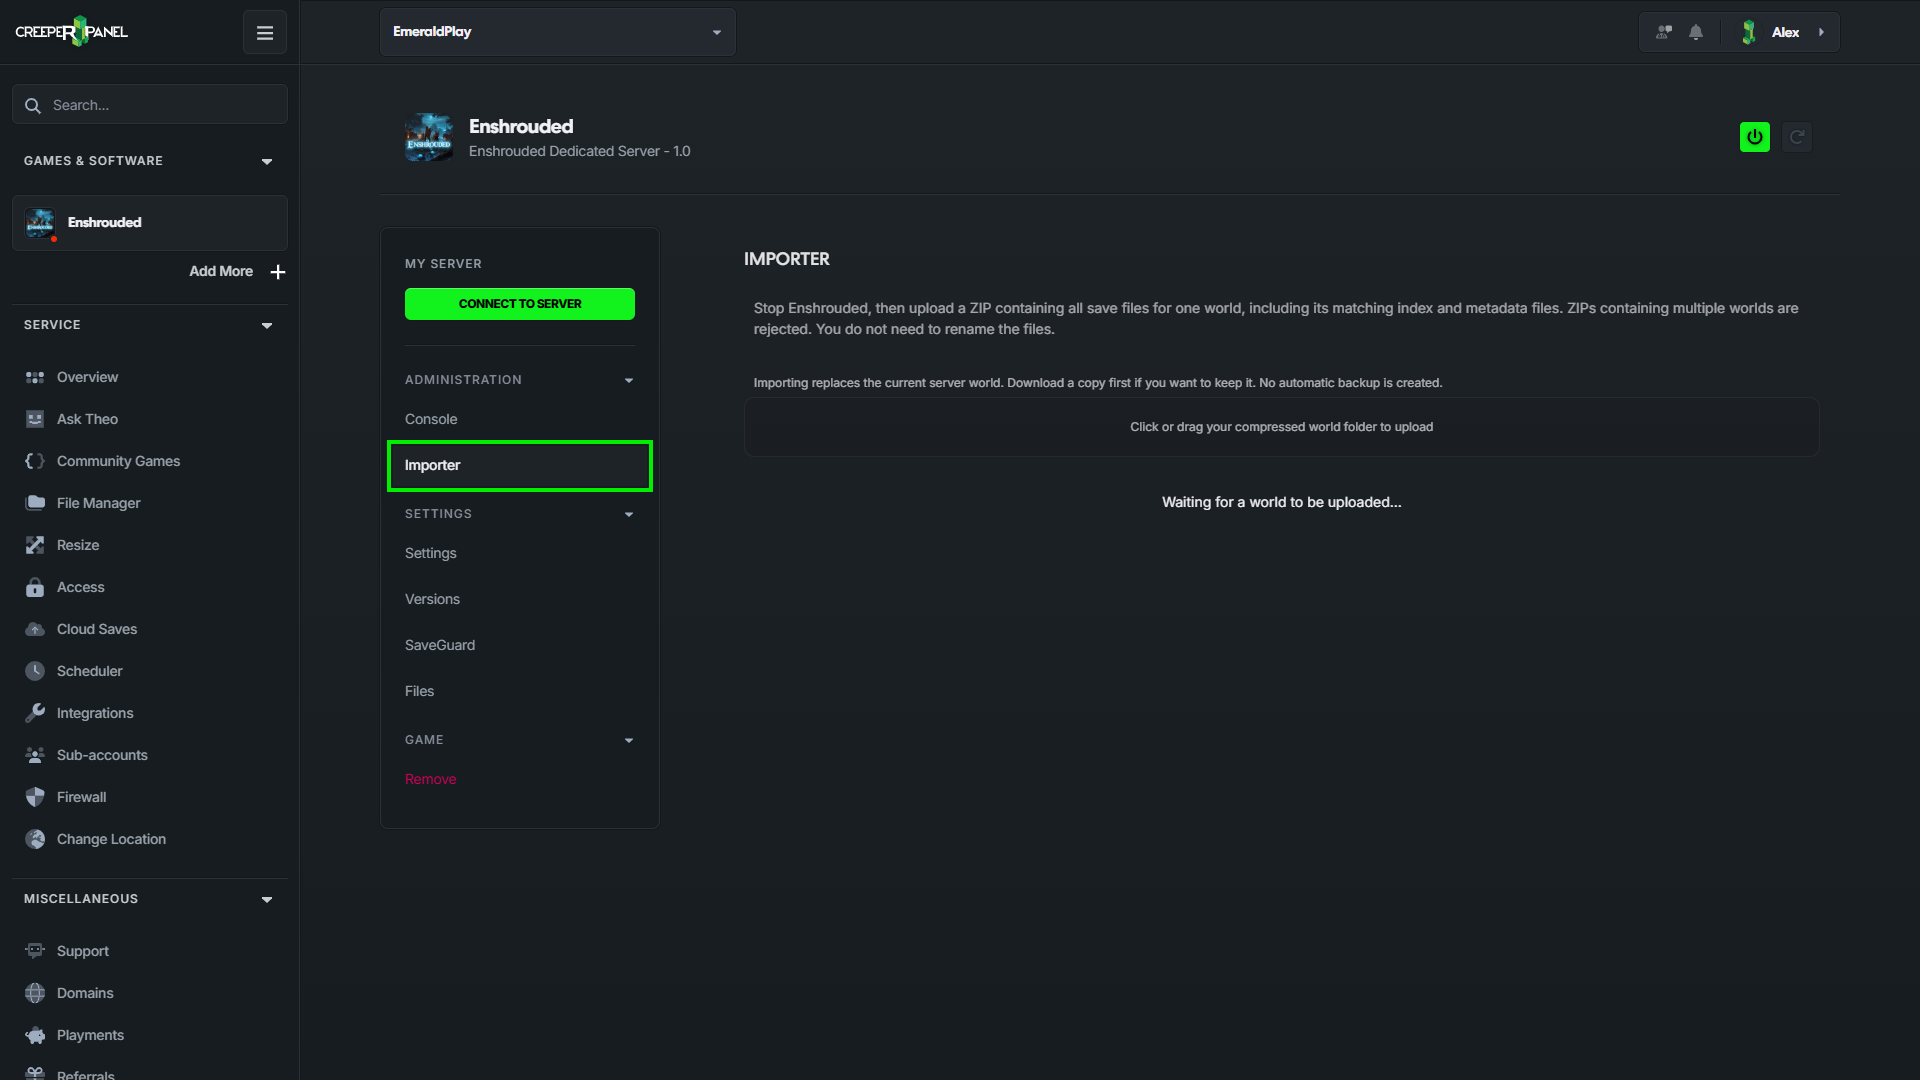This screenshot has height=1080, width=1920.
Task: Select the Importer menu item
Action: click(520, 466)
